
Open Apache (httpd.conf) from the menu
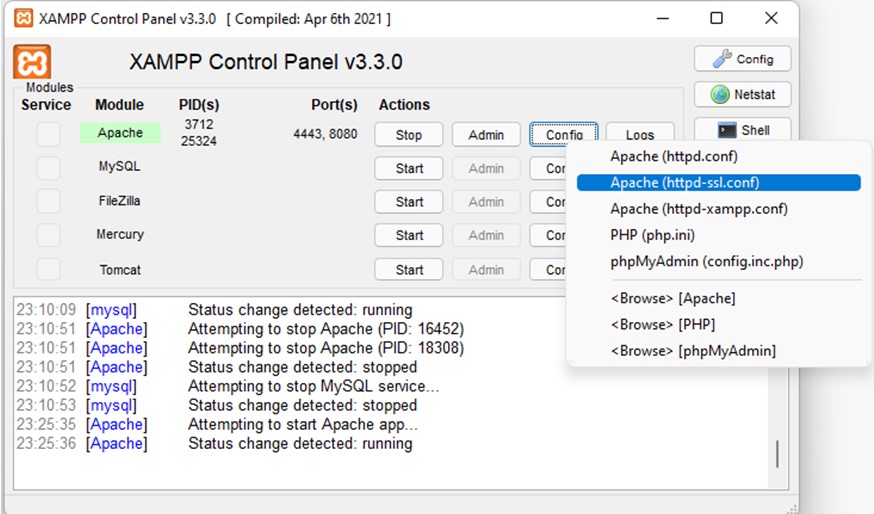click(x=718, y=157)
